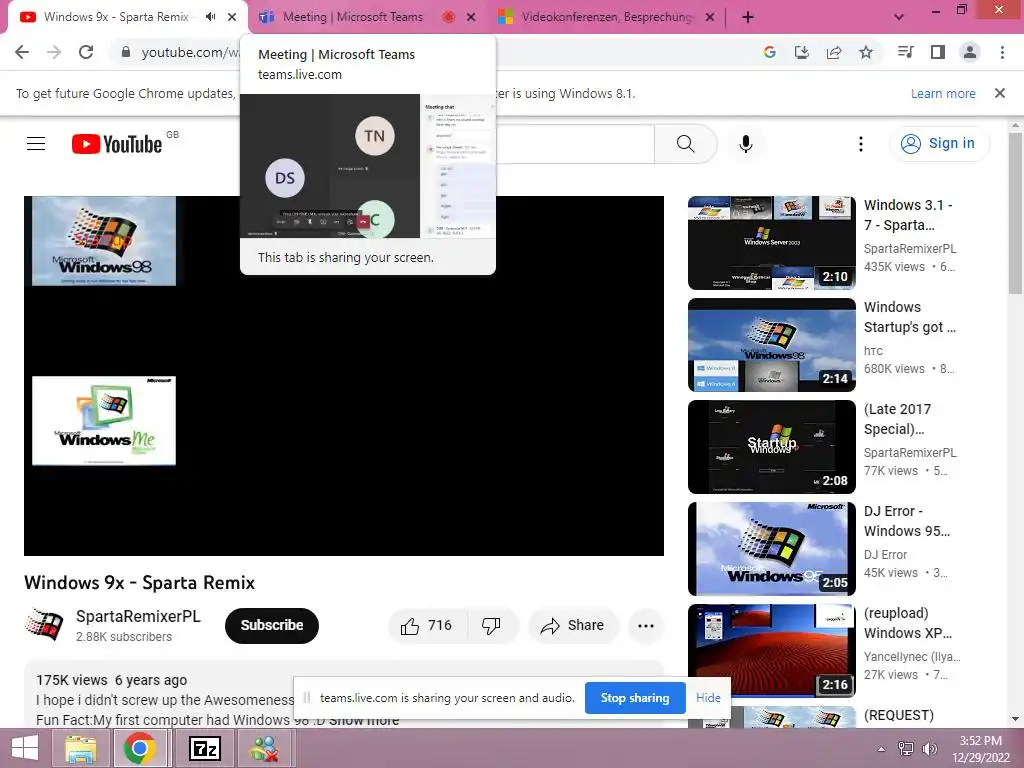Select the Windows 9x Sparta Remix tab
Image resolution: width=1024 pixels, height=768 pixels.
[116, 17]
